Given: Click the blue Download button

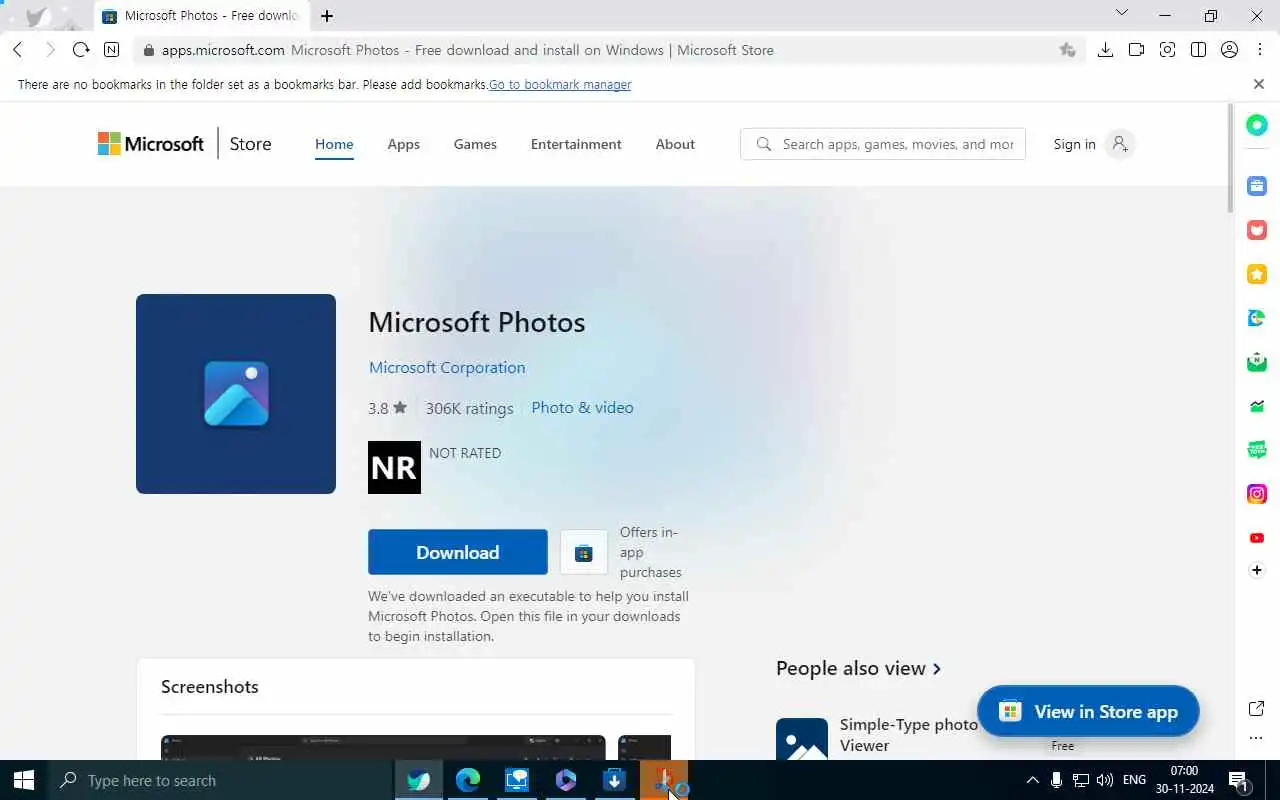Looking at the screenshot, I should click(458, 552).
